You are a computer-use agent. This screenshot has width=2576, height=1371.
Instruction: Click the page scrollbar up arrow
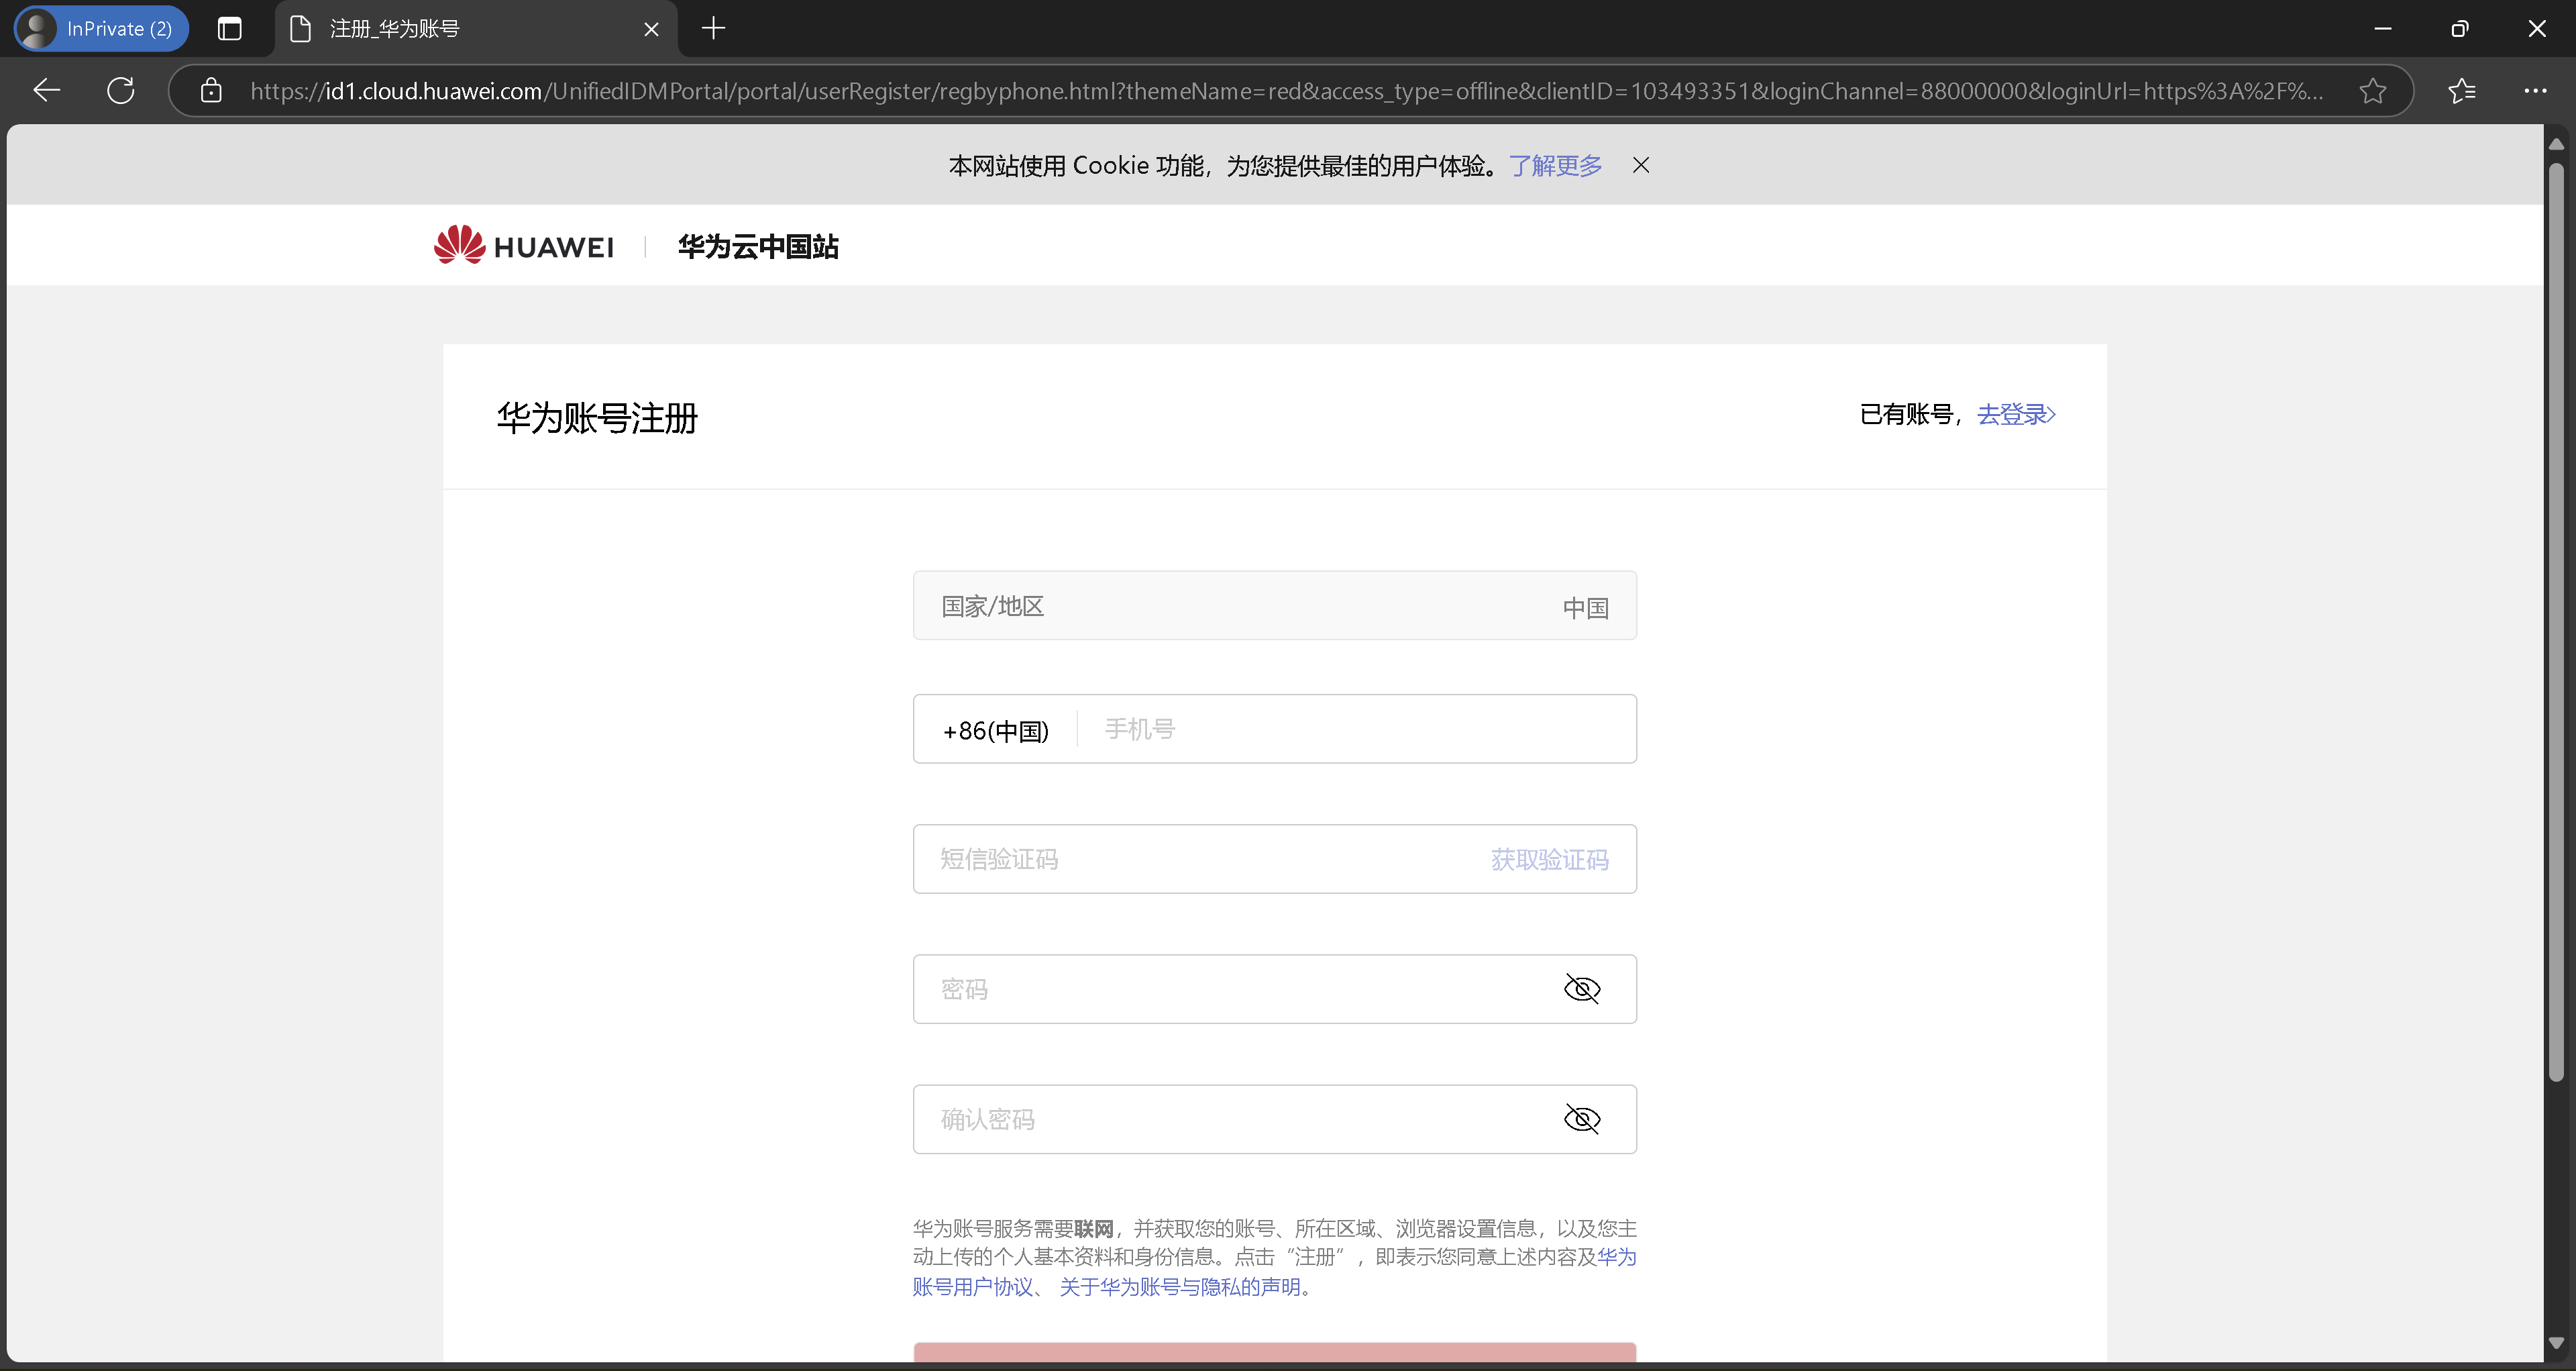pos(2556,144)
